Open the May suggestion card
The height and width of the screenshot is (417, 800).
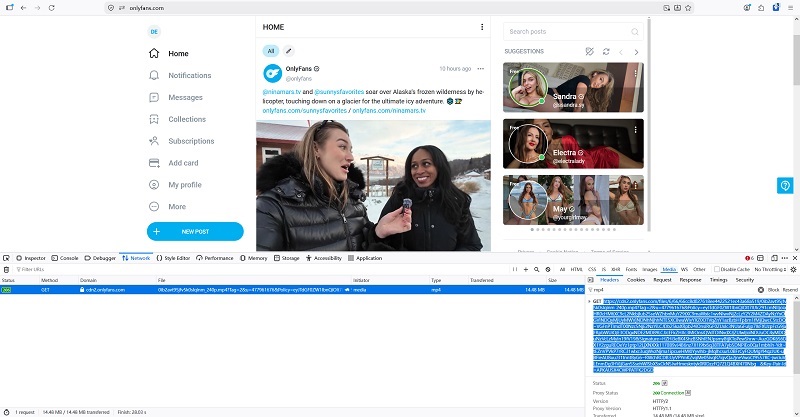click(573, 200)
